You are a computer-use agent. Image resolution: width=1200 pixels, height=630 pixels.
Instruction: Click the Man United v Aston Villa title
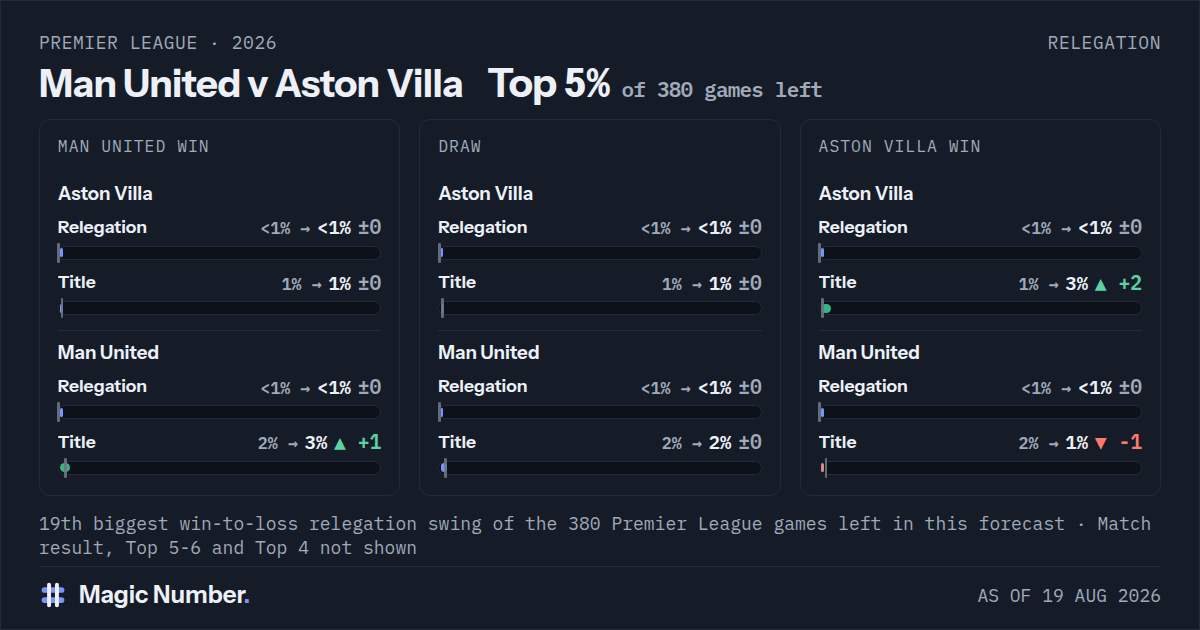[x=251, y=84]
